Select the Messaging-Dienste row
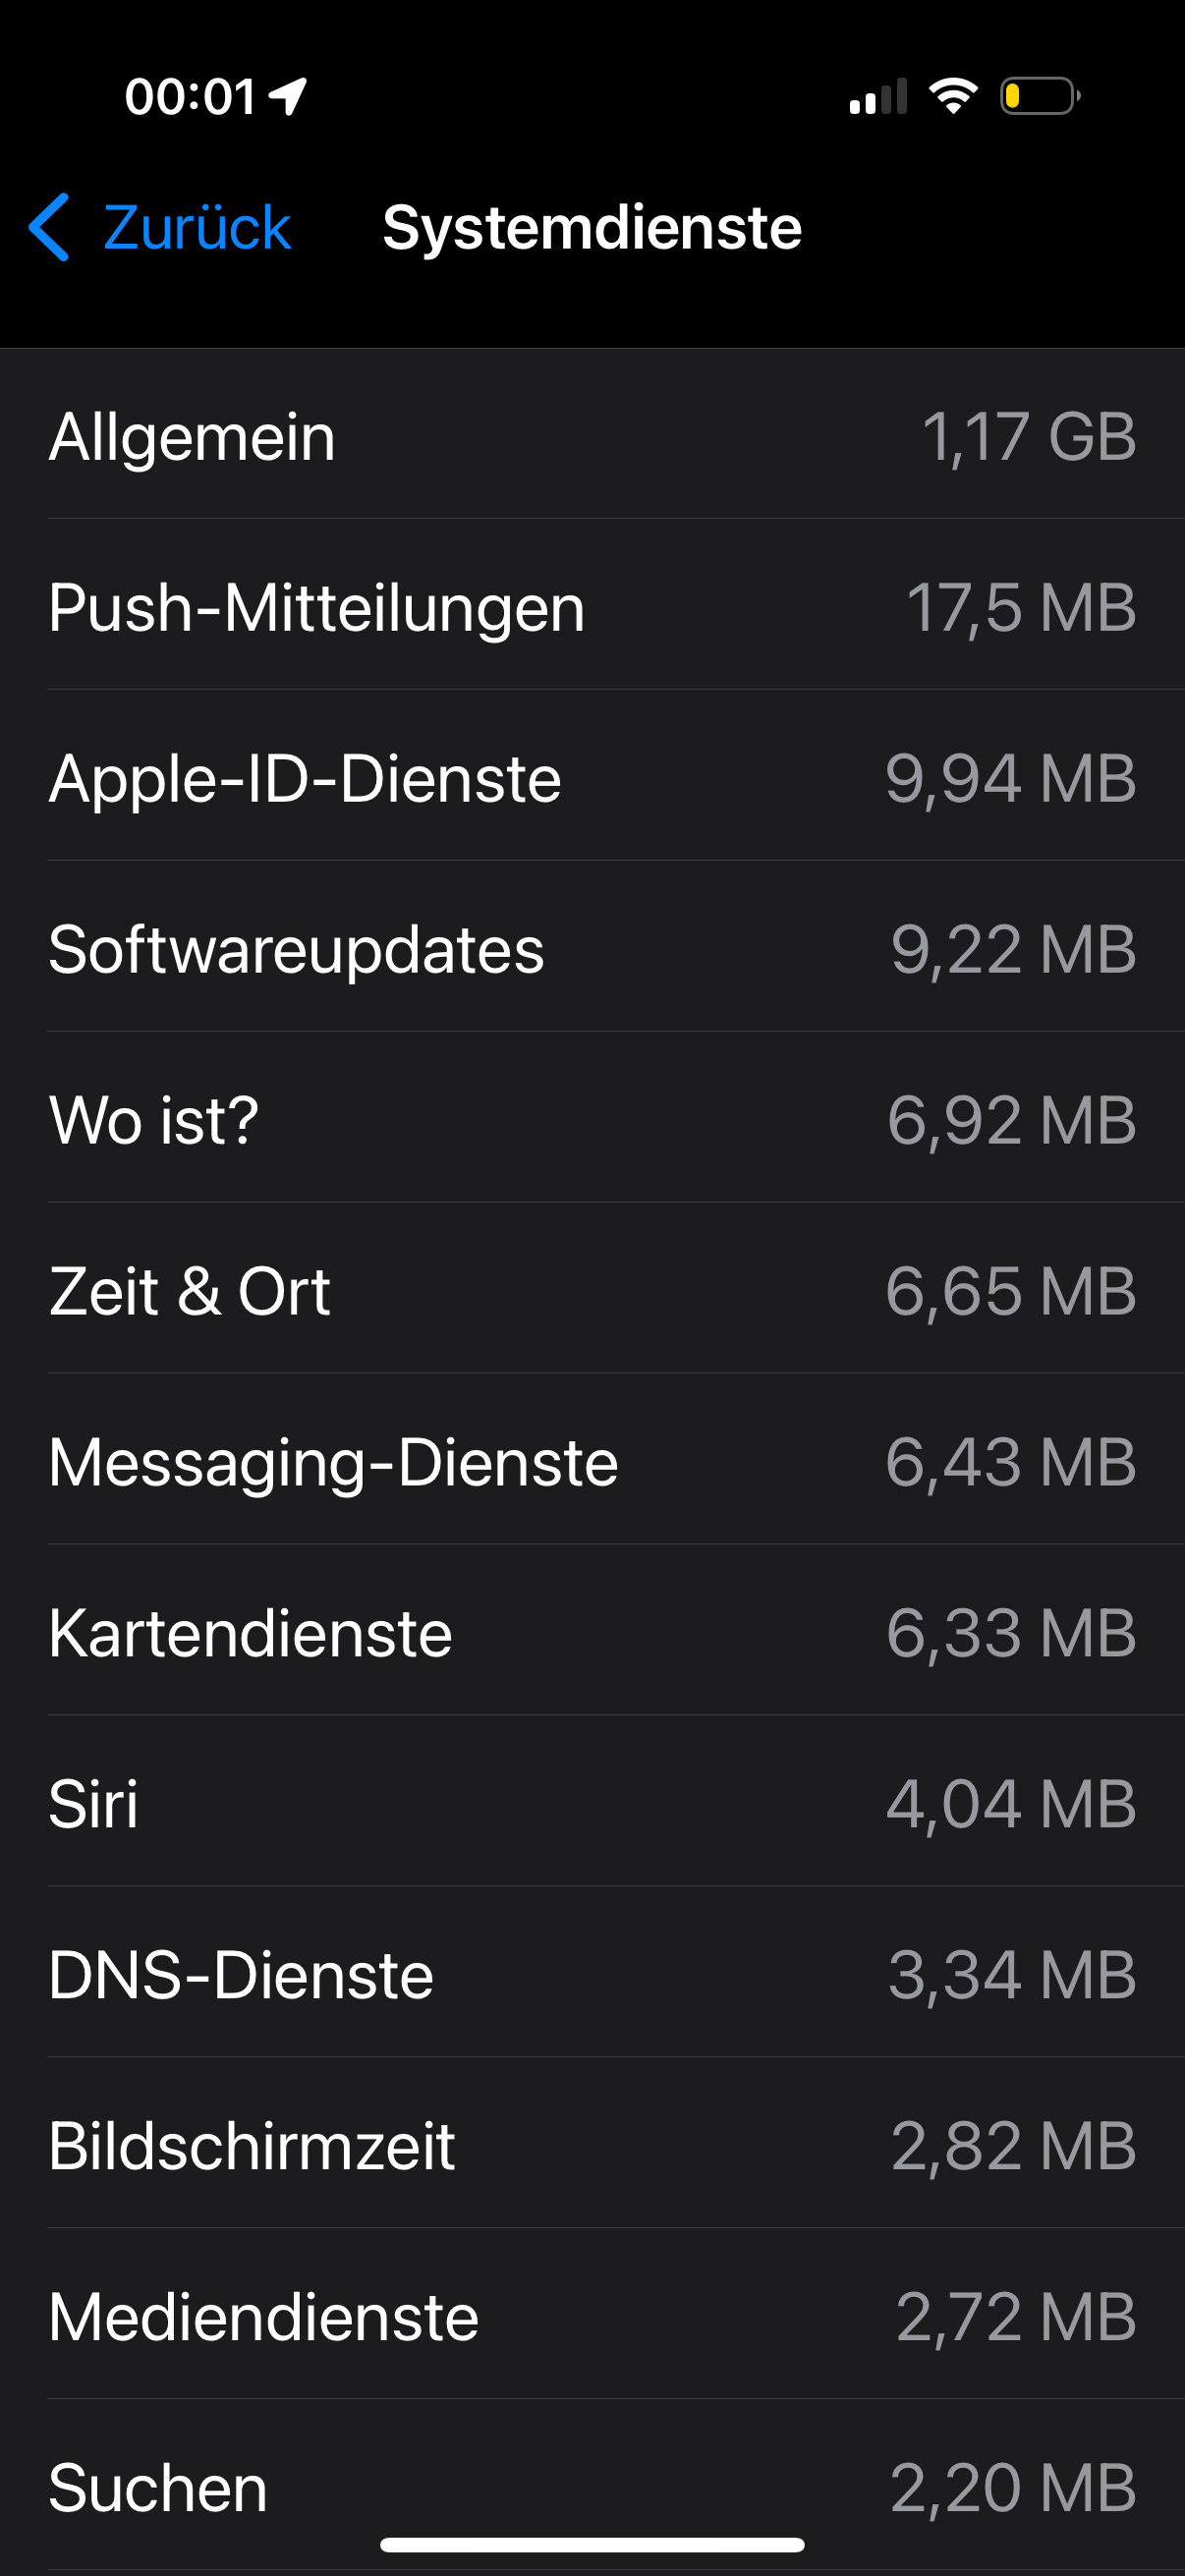 pyautogui.click(x=592, y=1462)
